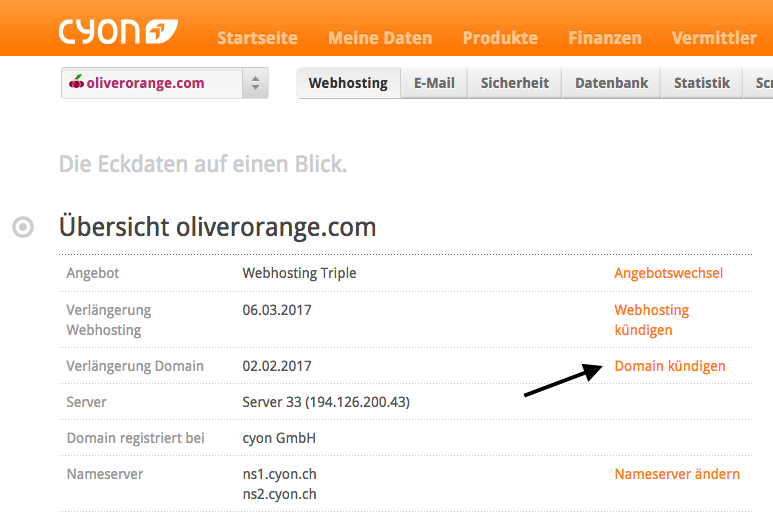The width and height of the screenshot is (773, 517).
Task: Click Server 33 (194.126.200.43) text
Action: point(326,402)
